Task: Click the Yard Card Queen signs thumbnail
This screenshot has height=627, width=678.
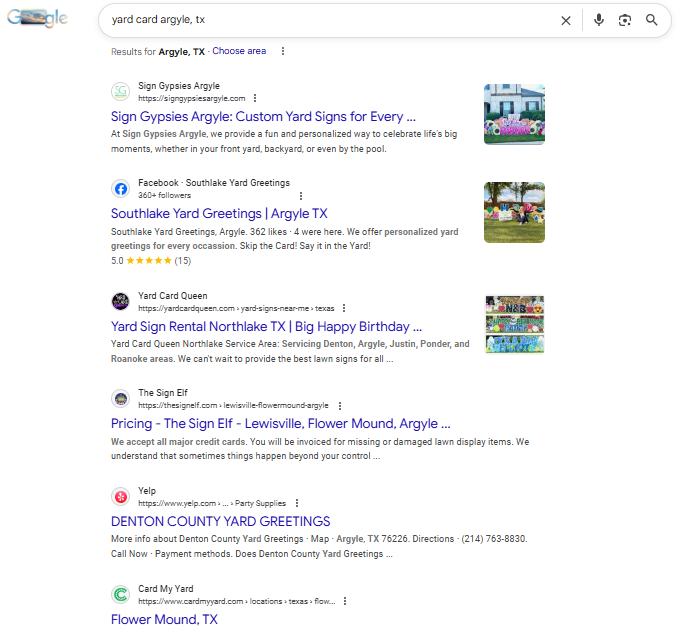Action: click(514, 325)
